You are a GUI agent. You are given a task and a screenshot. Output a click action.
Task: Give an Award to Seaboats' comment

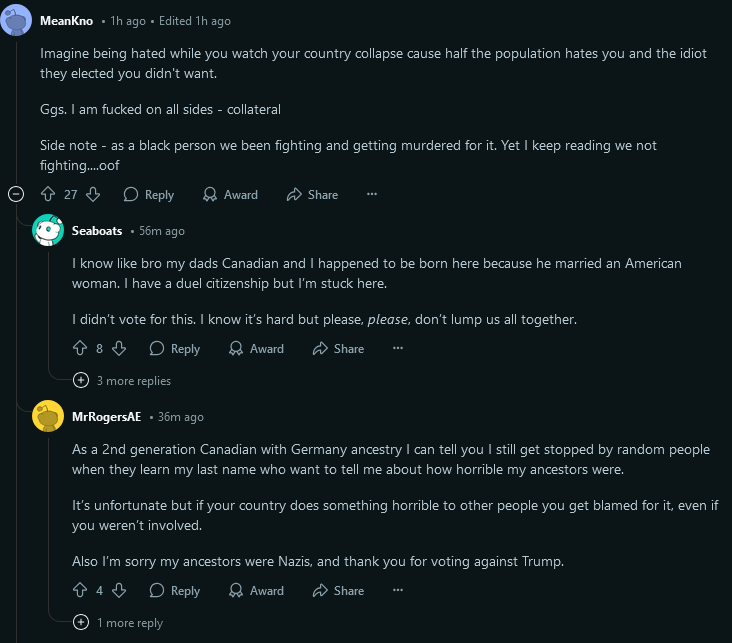pyautogui.click(x=256, y=348)
